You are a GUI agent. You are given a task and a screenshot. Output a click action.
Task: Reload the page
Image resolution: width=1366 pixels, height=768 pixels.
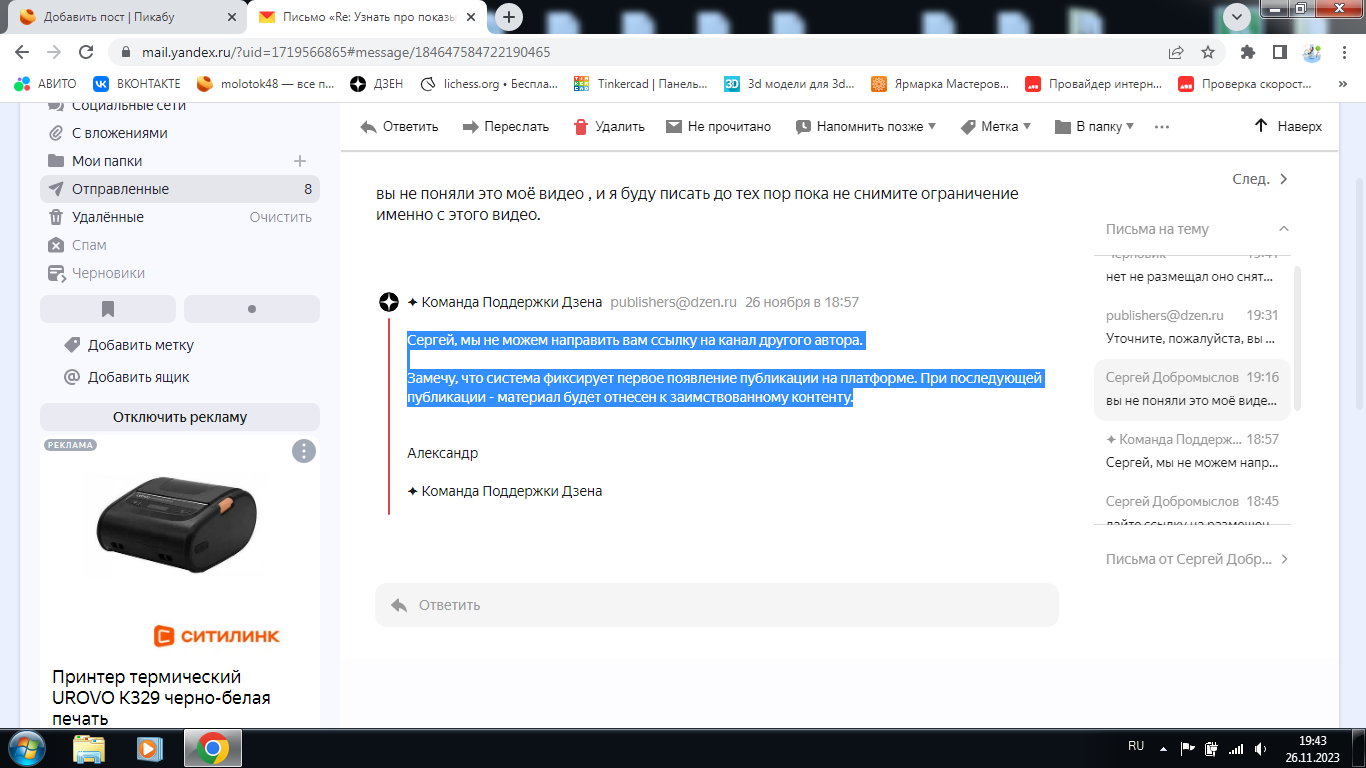tap(86, 52)
